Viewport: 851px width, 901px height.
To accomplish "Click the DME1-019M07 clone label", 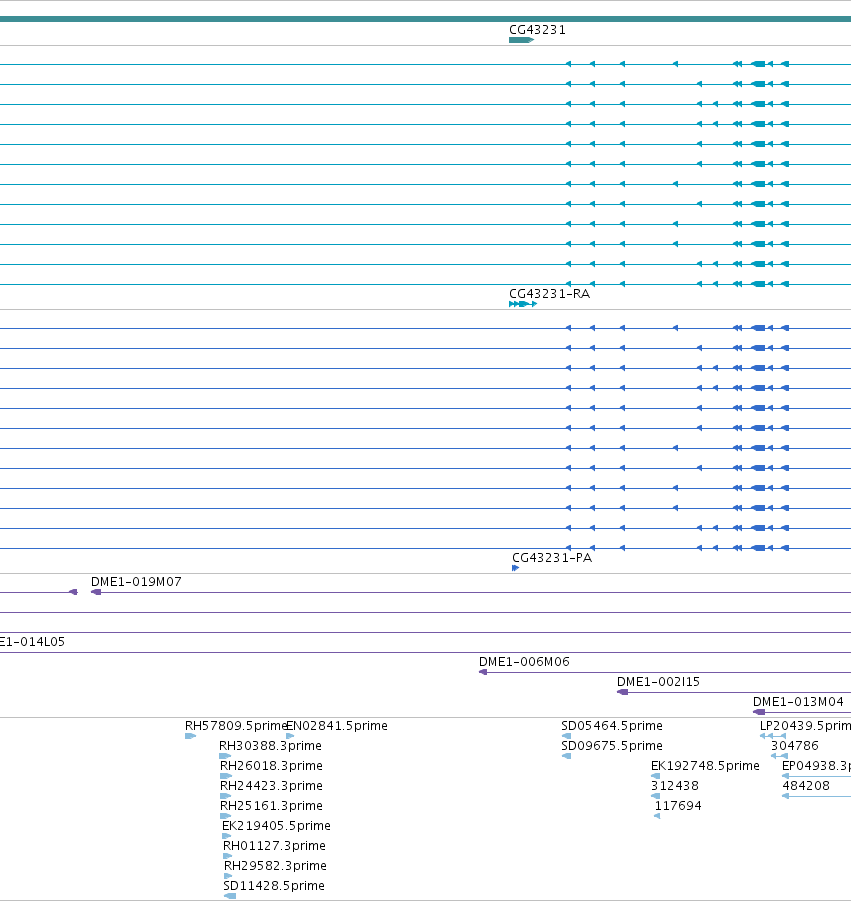I will coord(136,582).
